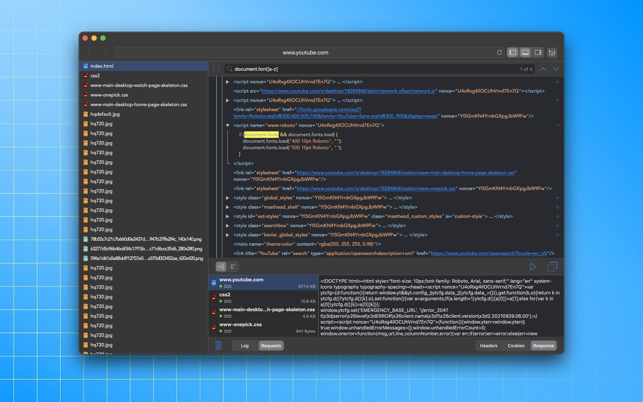Reload the page in the address bar
643x402 pixels.
(499, 53)
